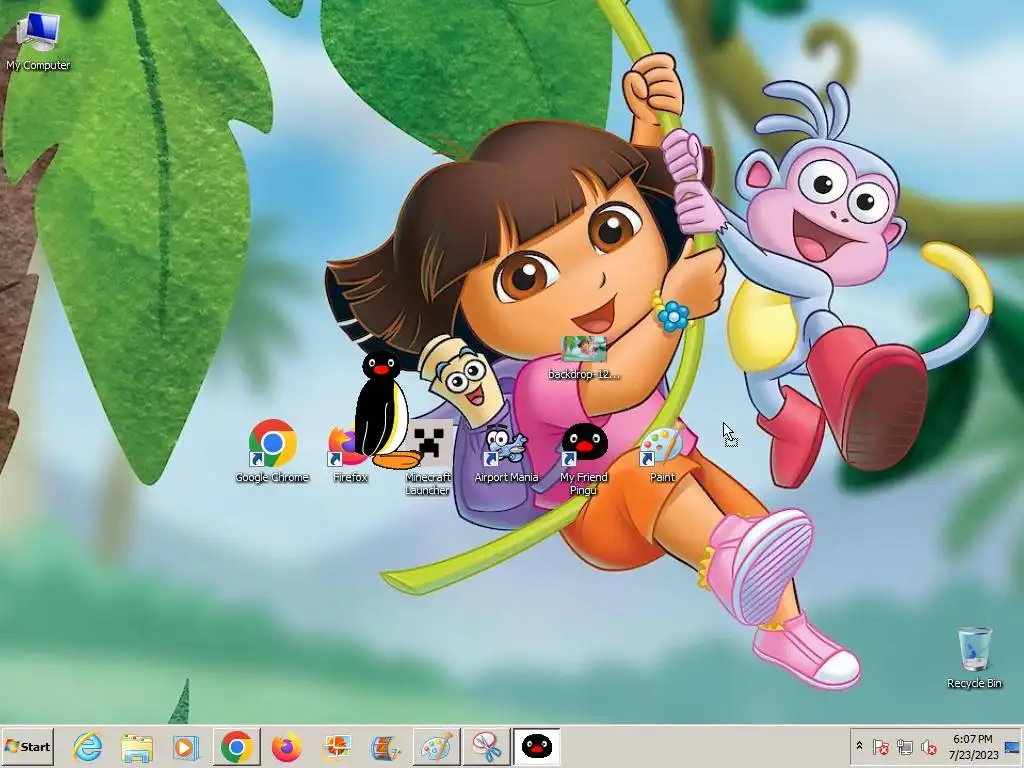
Task: Select the Minecraft Launcher desktop shortcut
Action: pos(428,458)
